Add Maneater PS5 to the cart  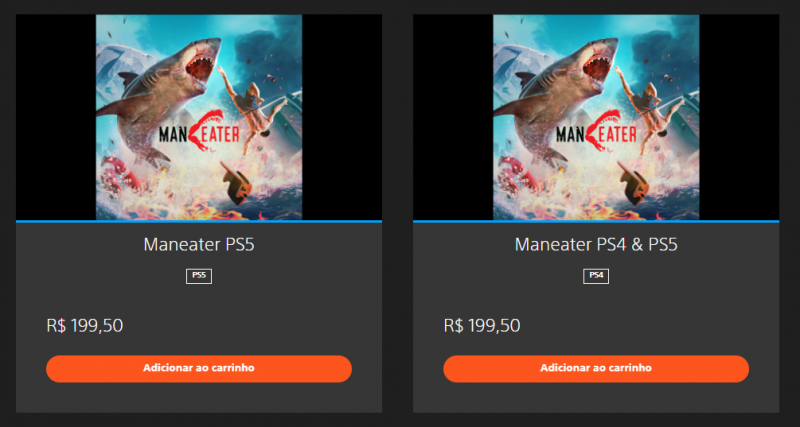click(199, 368)
